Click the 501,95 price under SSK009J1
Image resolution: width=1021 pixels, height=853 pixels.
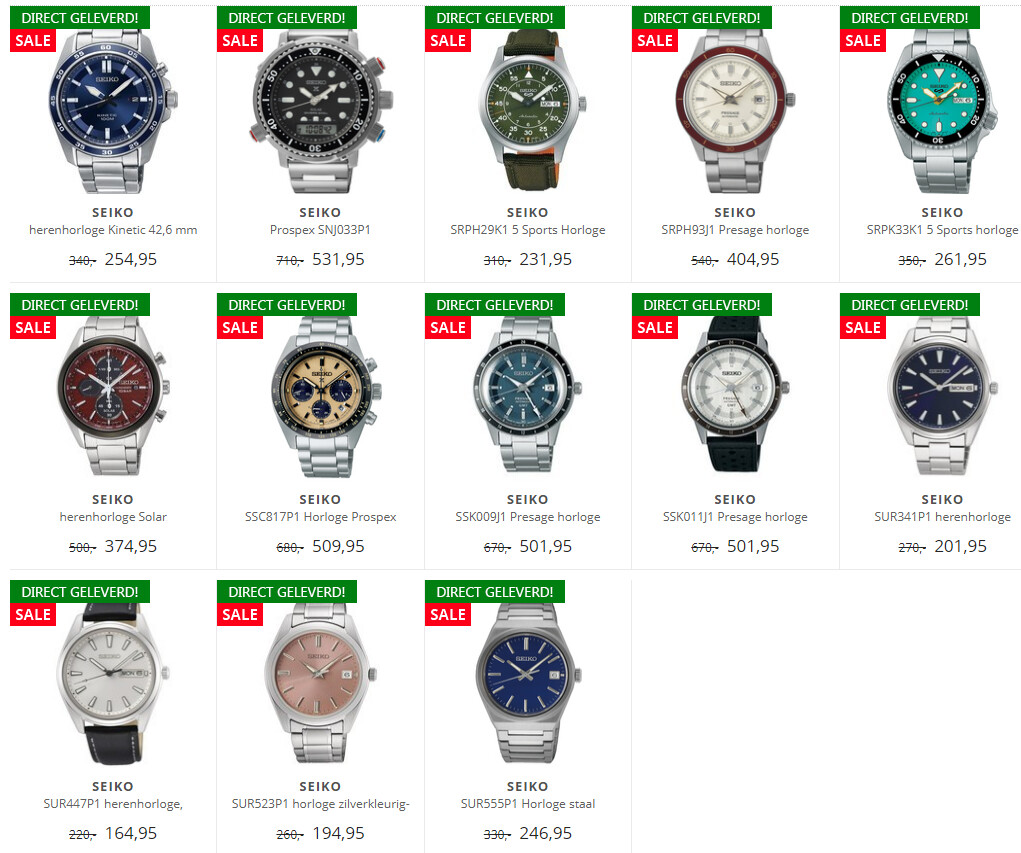(545, 546)
